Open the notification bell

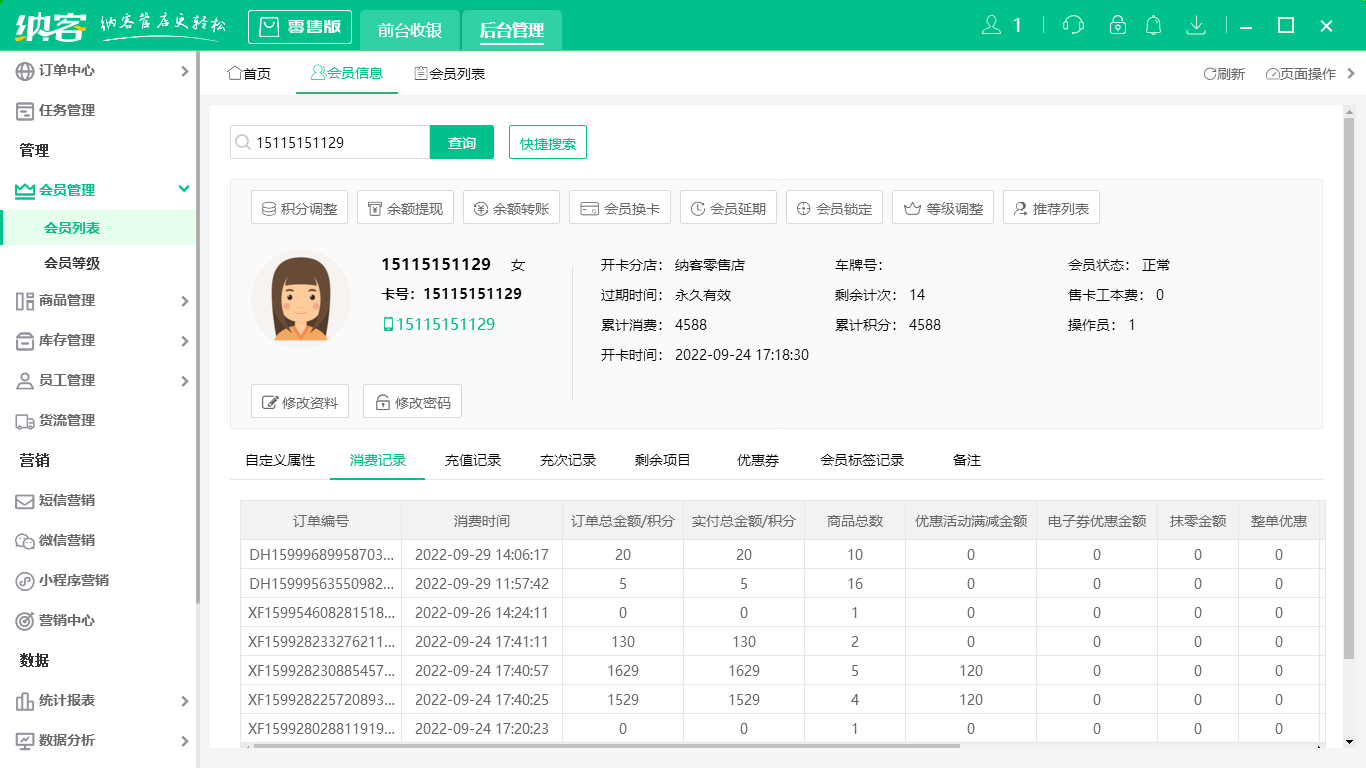point(1153,25)
